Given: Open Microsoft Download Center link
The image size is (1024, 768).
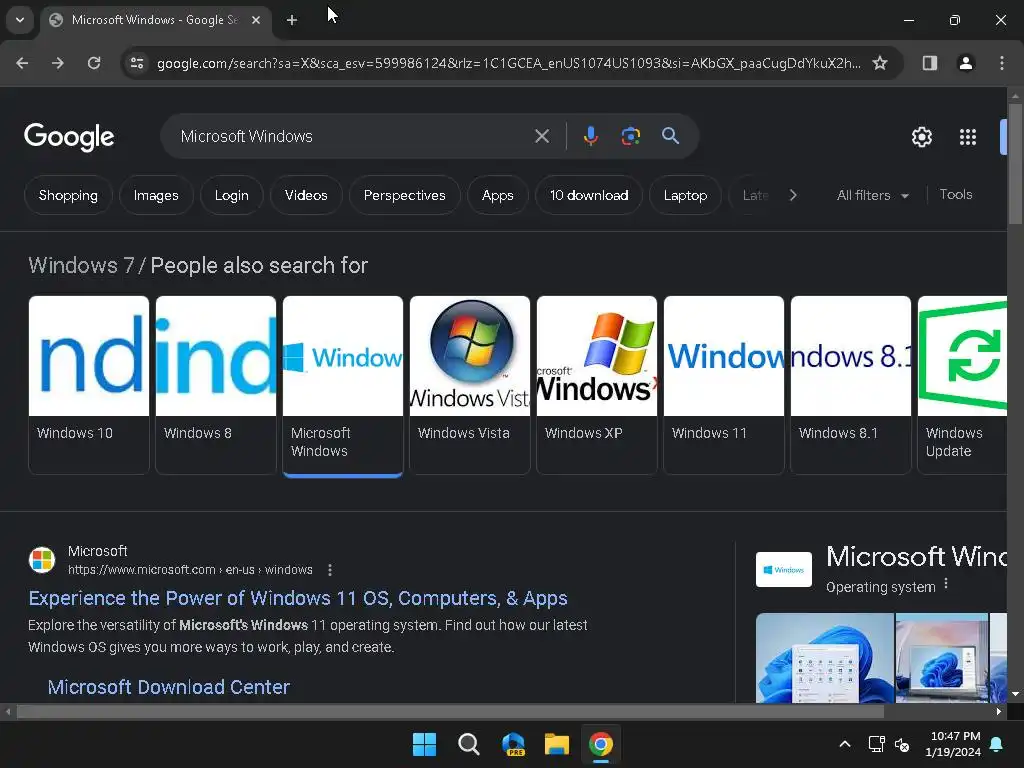Looking at the screenshot, I should [x=168, y=687].
